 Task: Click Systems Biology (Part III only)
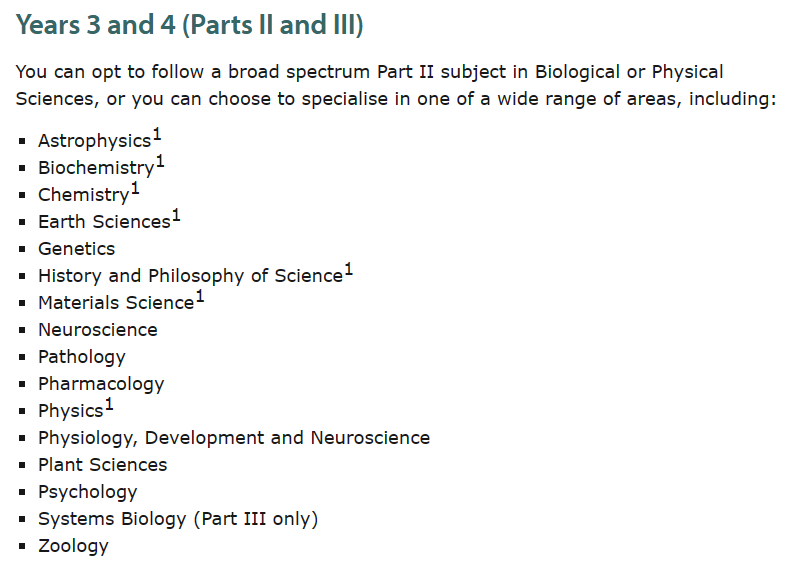(178, 519)
